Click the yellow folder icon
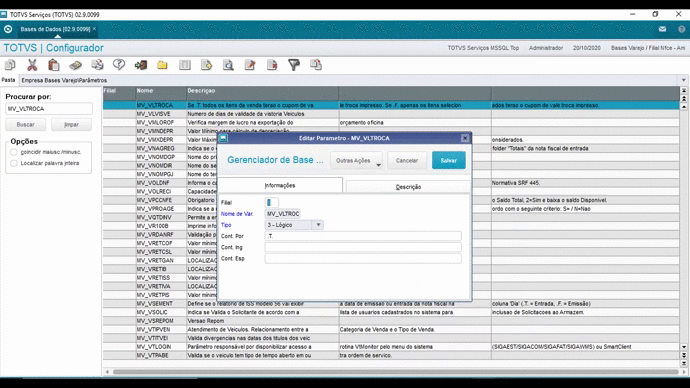Screen dimensions: 690x388 162,65
